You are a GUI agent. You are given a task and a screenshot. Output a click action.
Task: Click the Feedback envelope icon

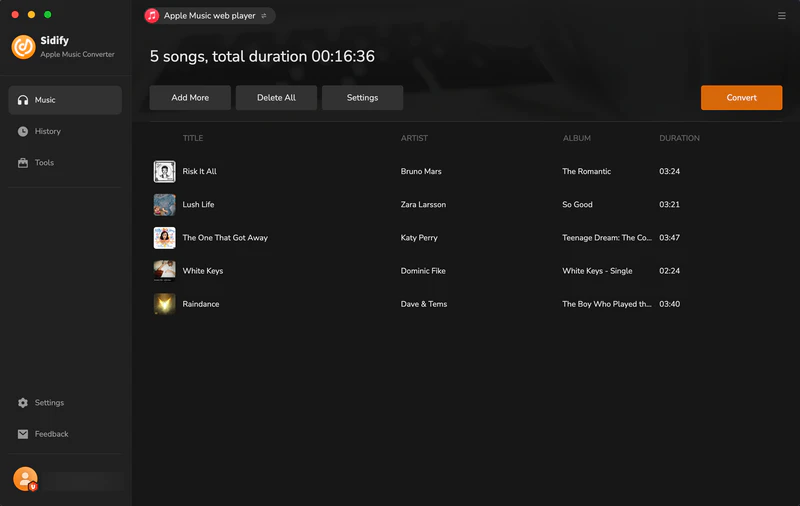(x=23, y=434)
